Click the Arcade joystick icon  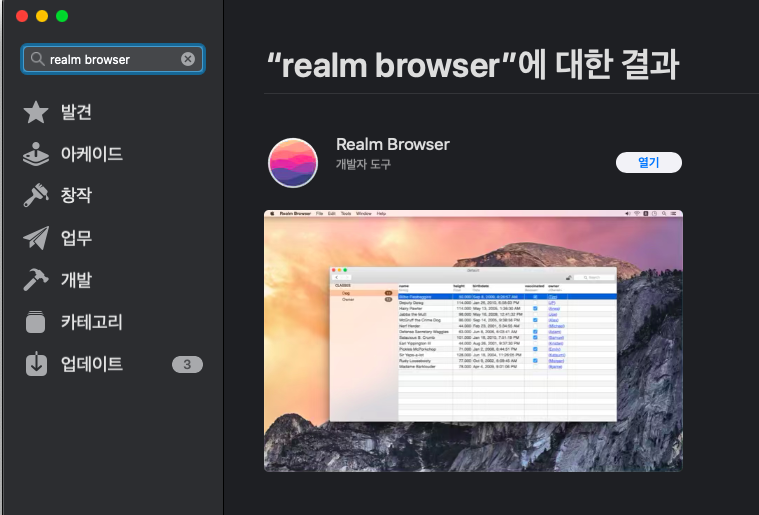36,154
